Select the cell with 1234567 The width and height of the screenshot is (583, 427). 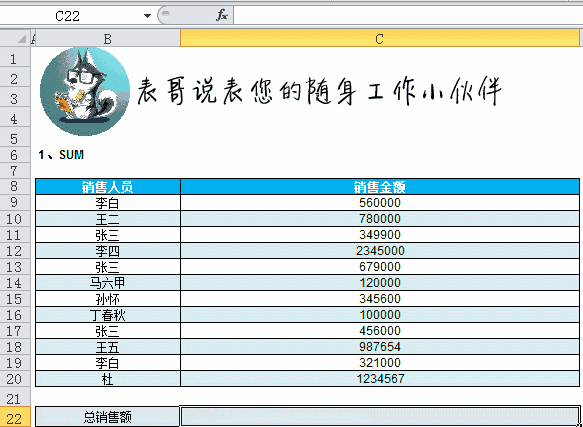[x=380, y=379]
